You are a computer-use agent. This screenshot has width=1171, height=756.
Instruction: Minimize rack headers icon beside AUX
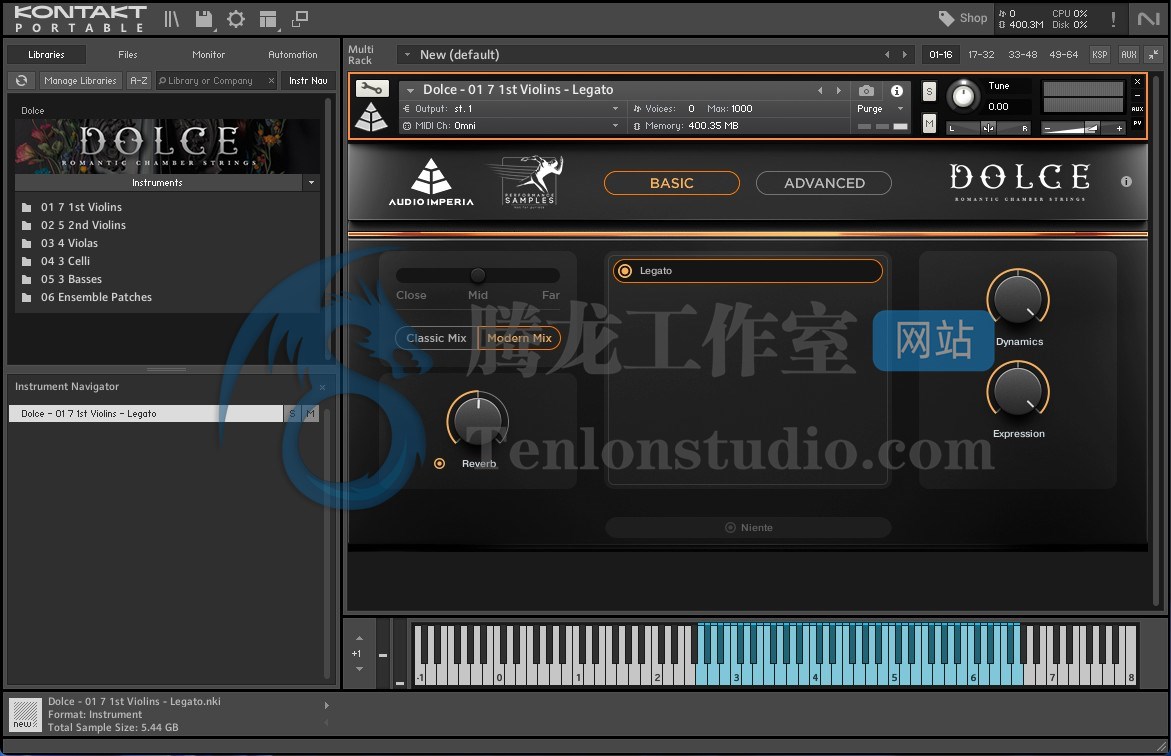coord(1154,55)
